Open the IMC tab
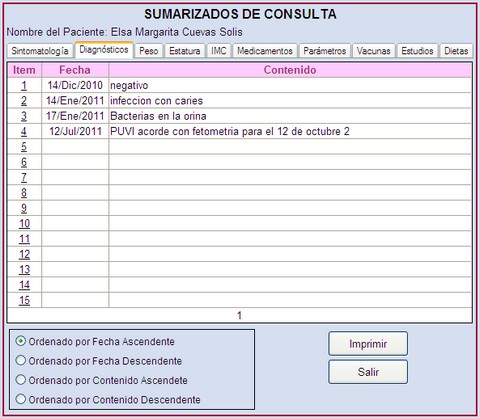This screenshot has width=480, height=418. (219, 51)
